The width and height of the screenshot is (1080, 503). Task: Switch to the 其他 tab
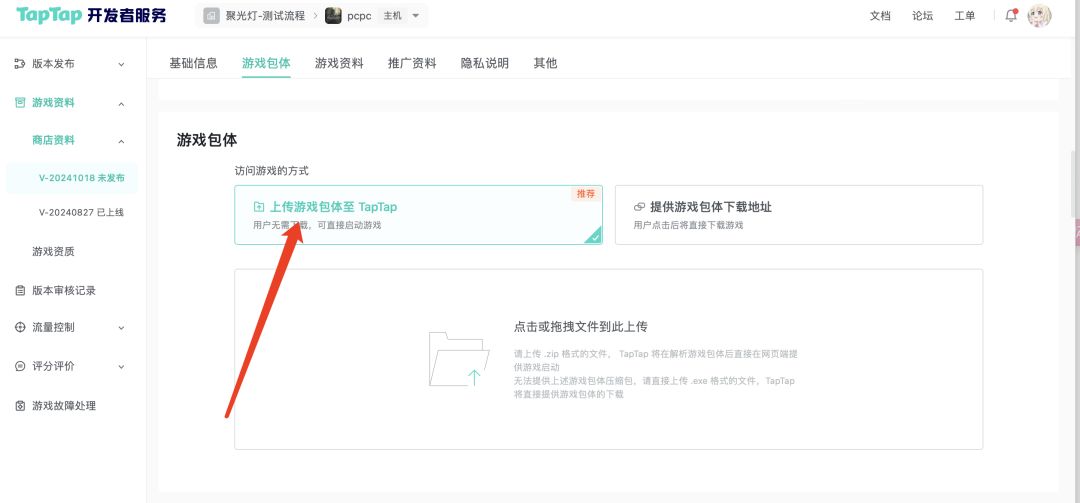pos(545,63)
